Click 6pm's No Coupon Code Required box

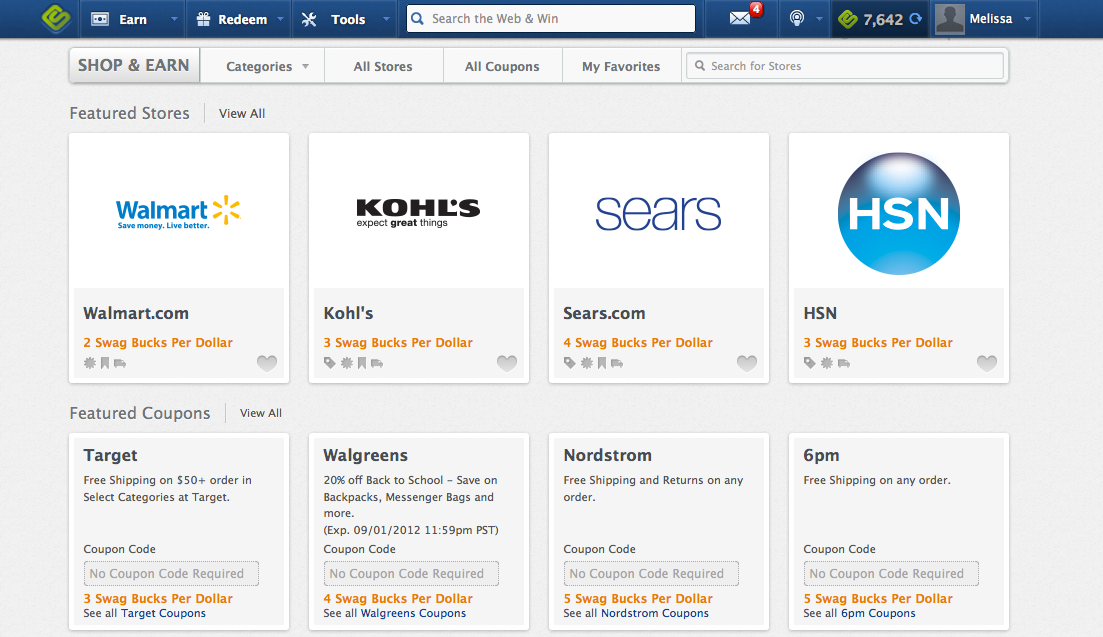(x=891, y=573)
